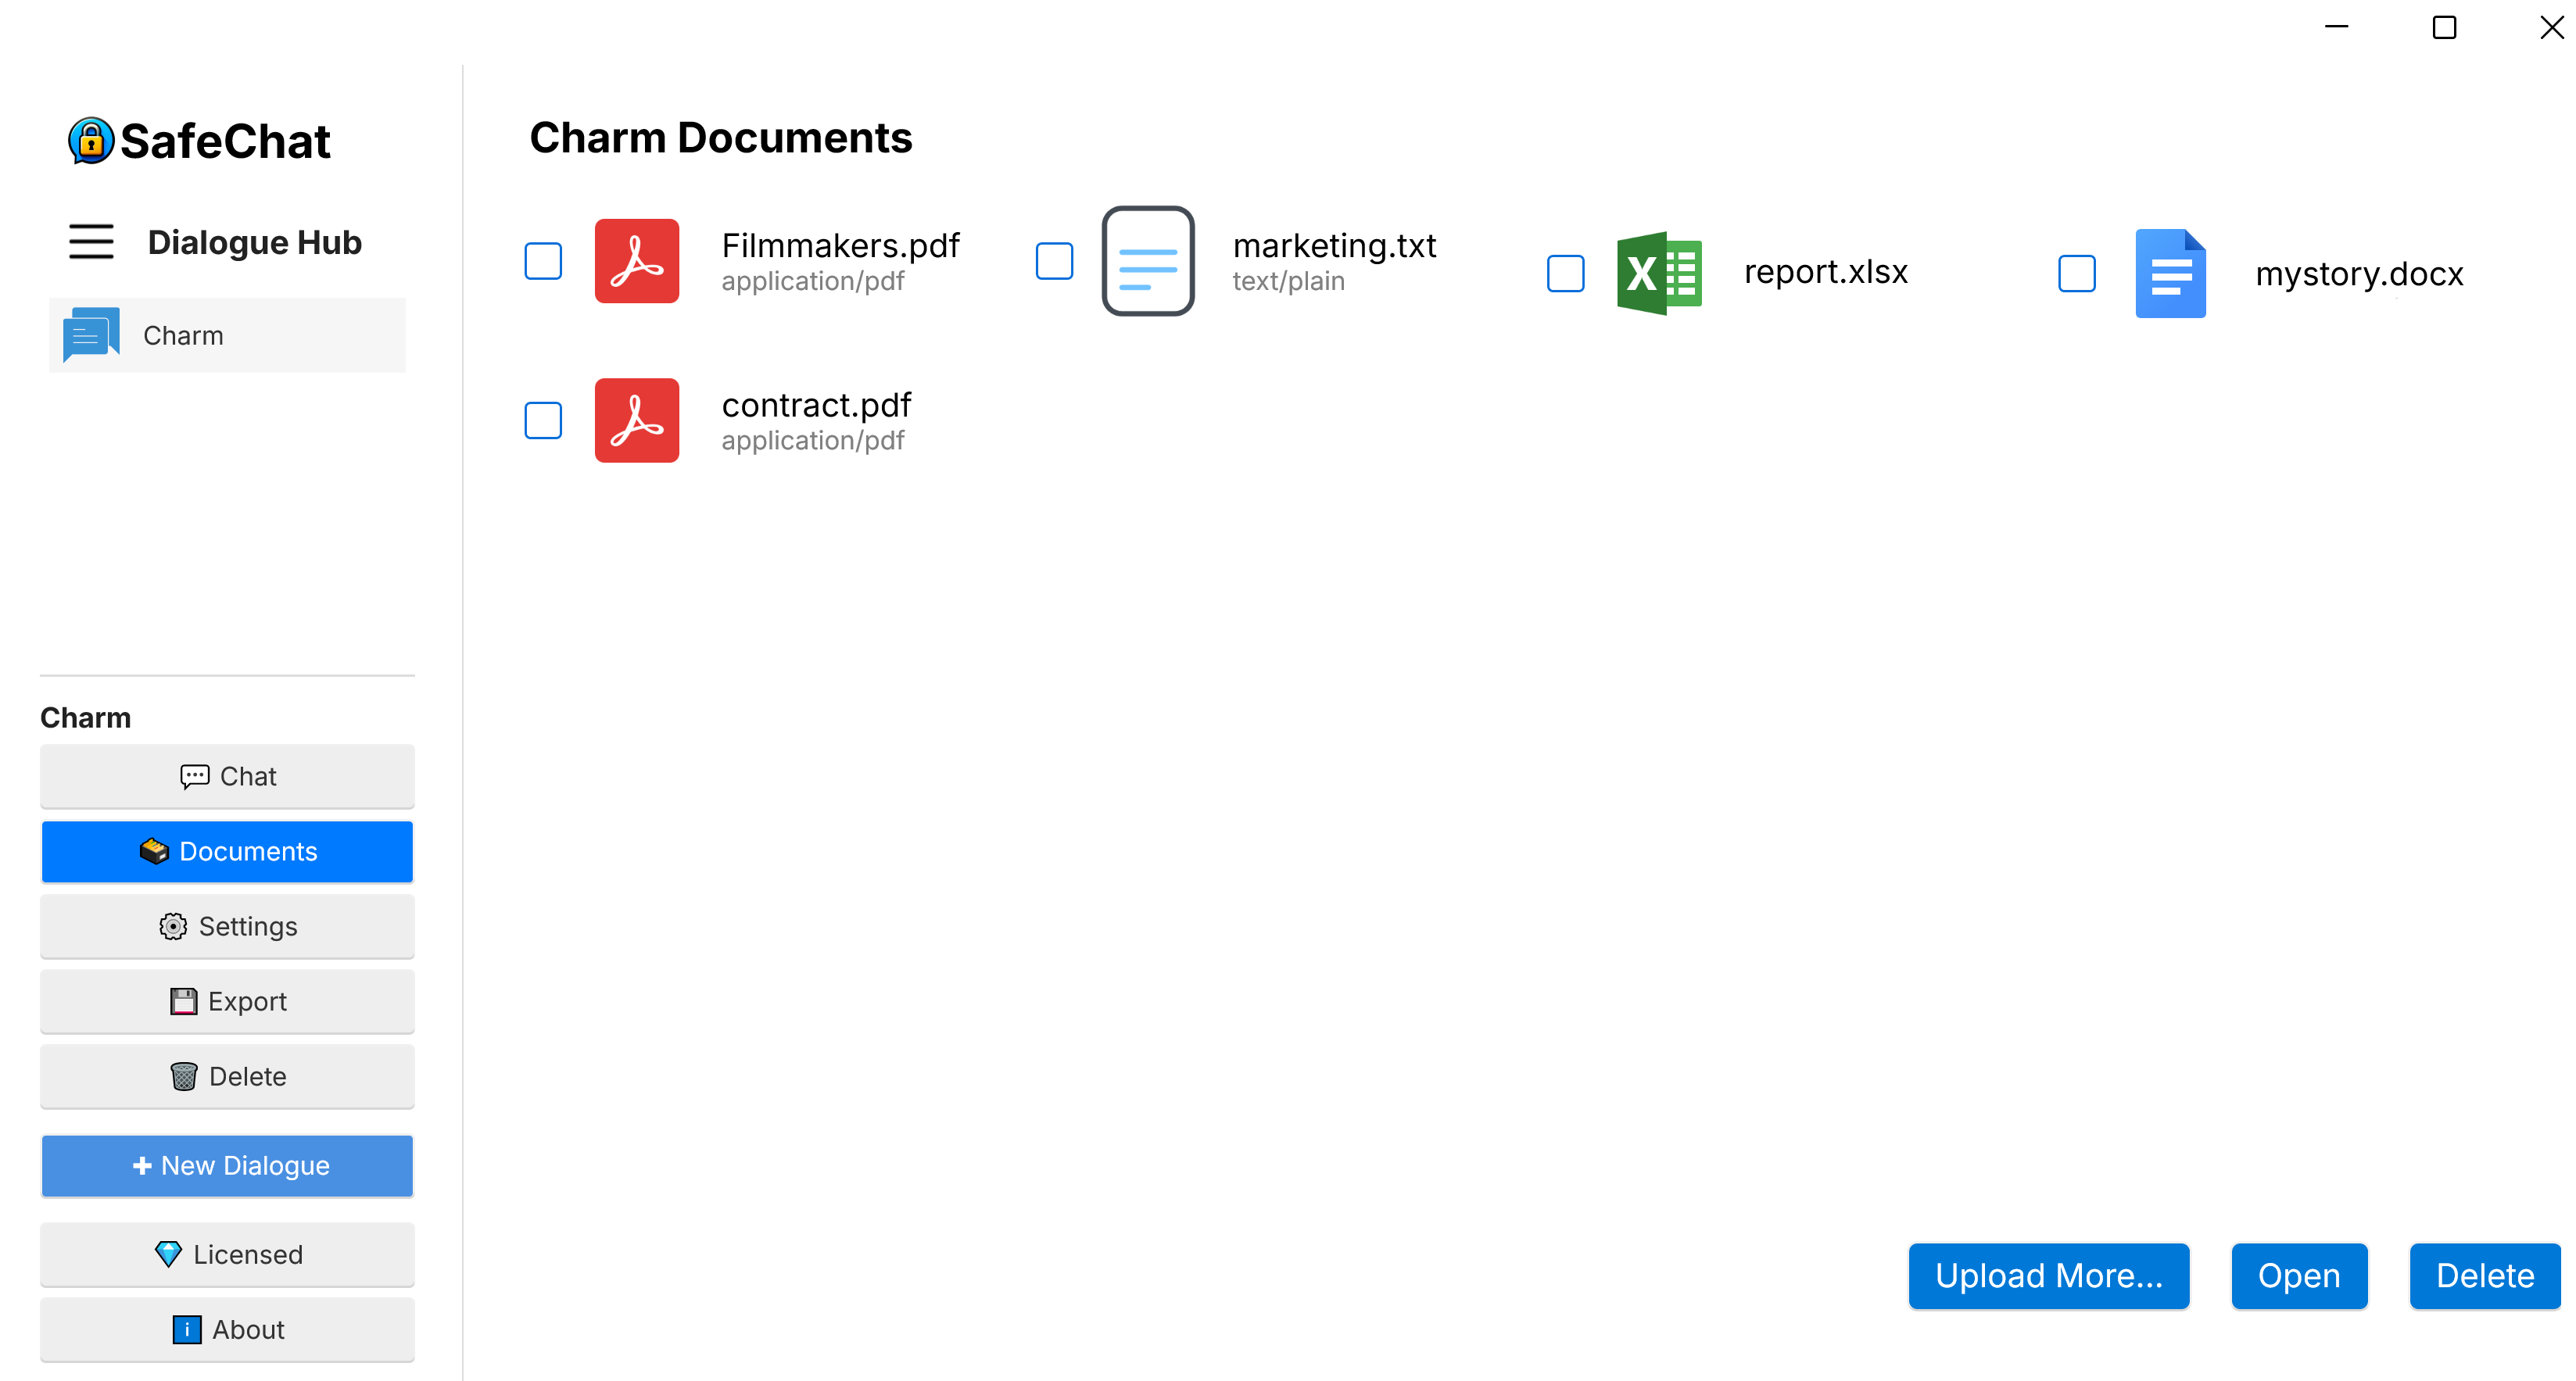Click the report.xlsx Excel icon
This screenshot has width=2576, height=1381.
pyautogui.click(x=1658, y=273)
